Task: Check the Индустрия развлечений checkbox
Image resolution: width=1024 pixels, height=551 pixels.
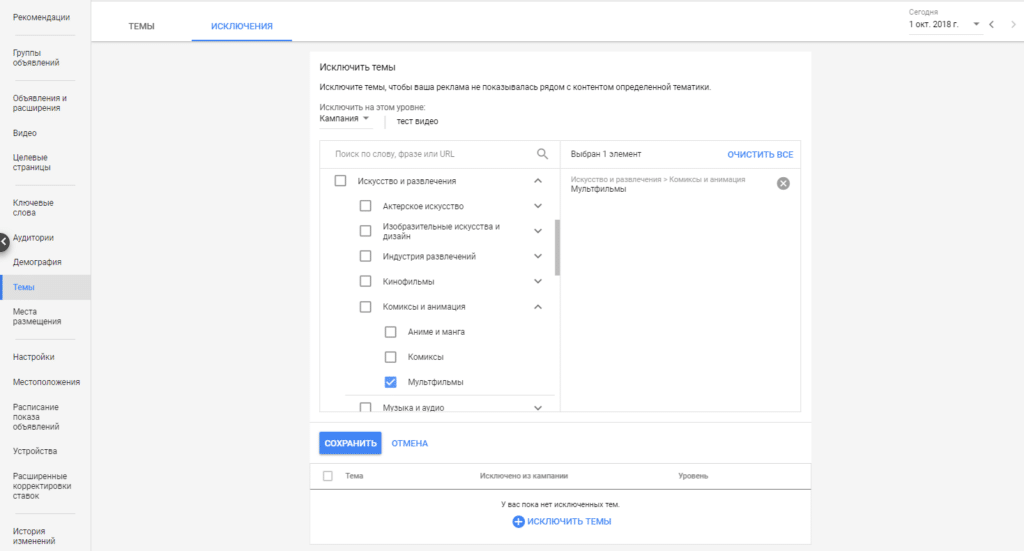Action: pyautogui.click(x=365, y=257)
